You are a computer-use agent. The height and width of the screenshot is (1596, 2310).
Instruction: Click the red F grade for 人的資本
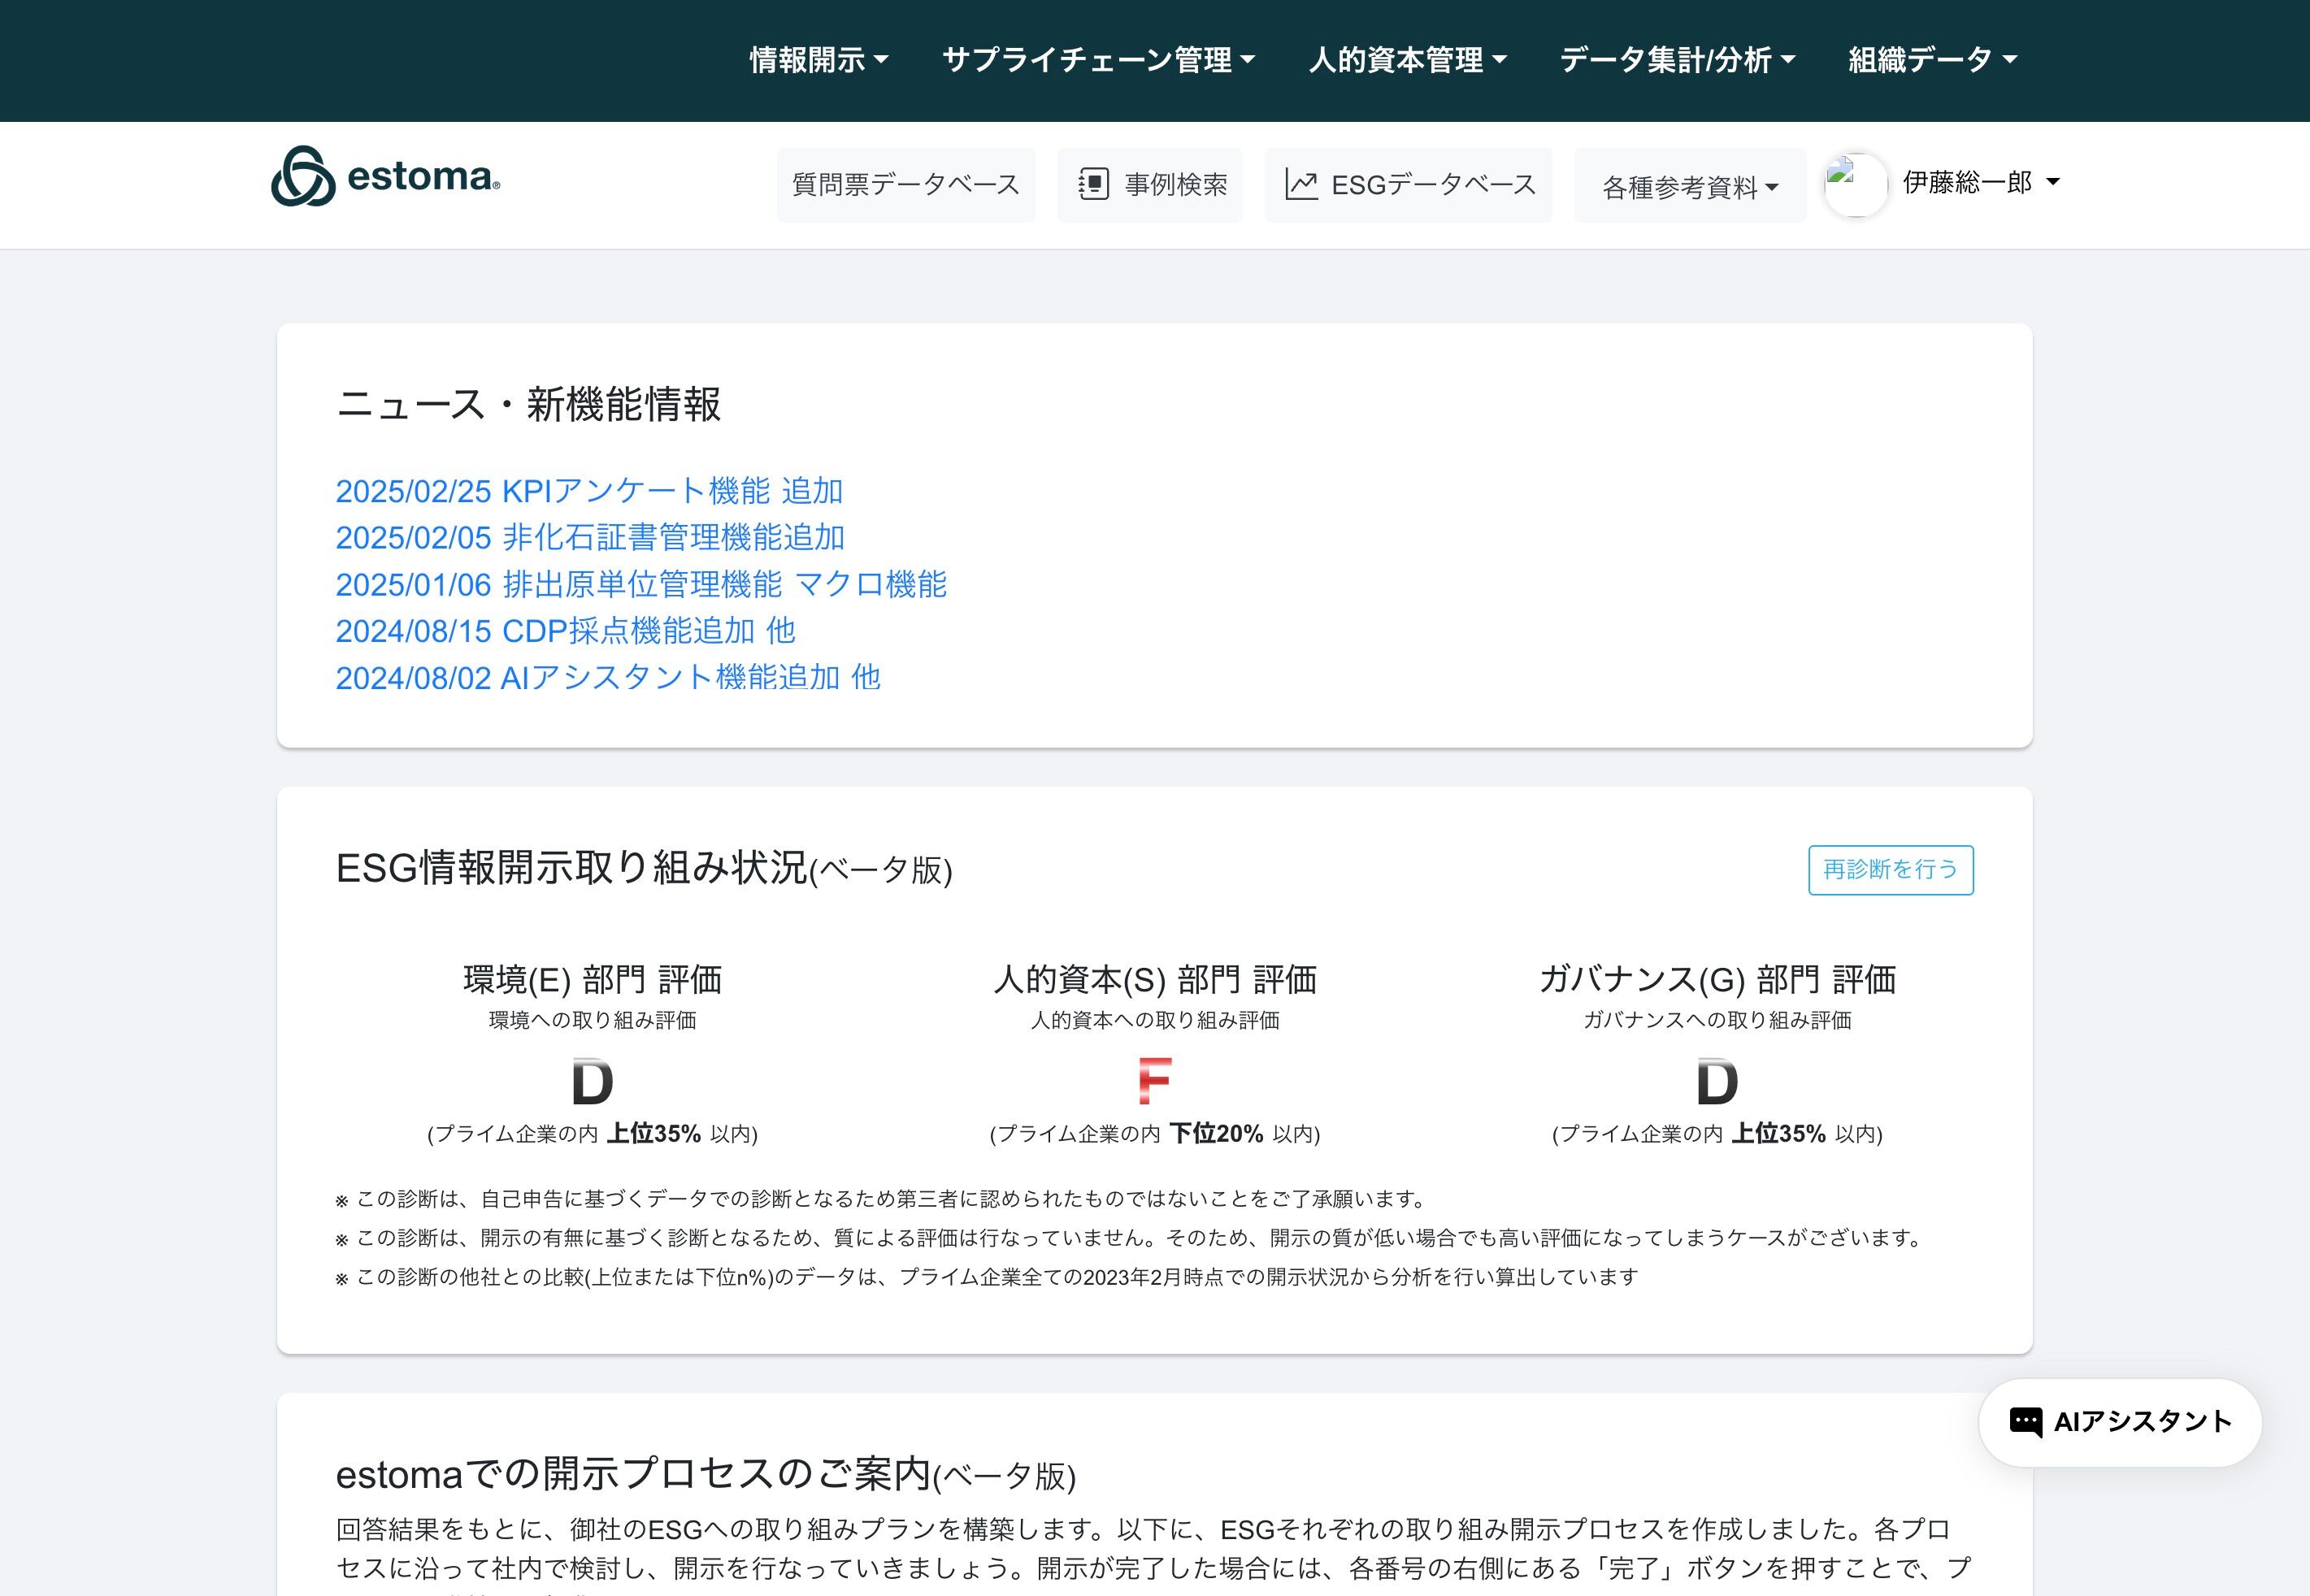pos(1154,1082)
